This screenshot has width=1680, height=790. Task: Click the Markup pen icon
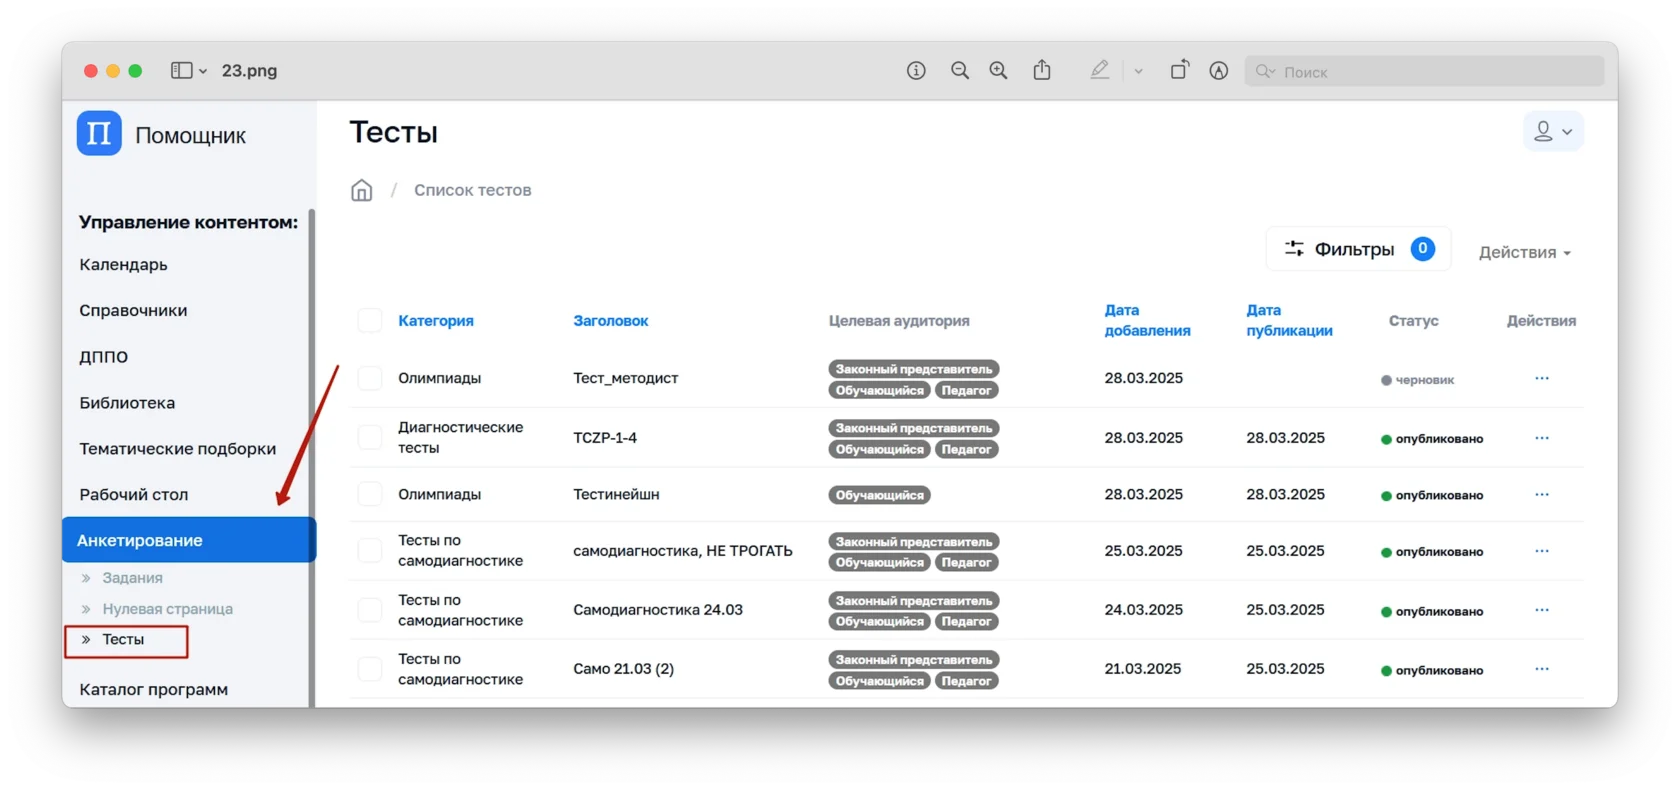(1100, 70)
